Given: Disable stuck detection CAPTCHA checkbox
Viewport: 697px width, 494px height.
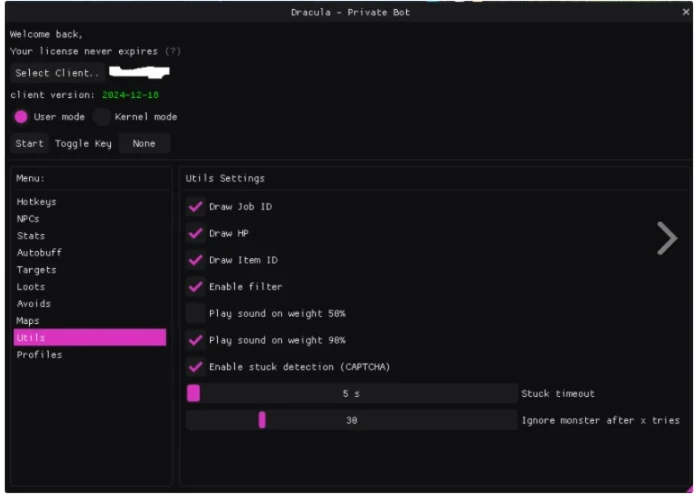Looking at the screenshot, I should point(196,367).
